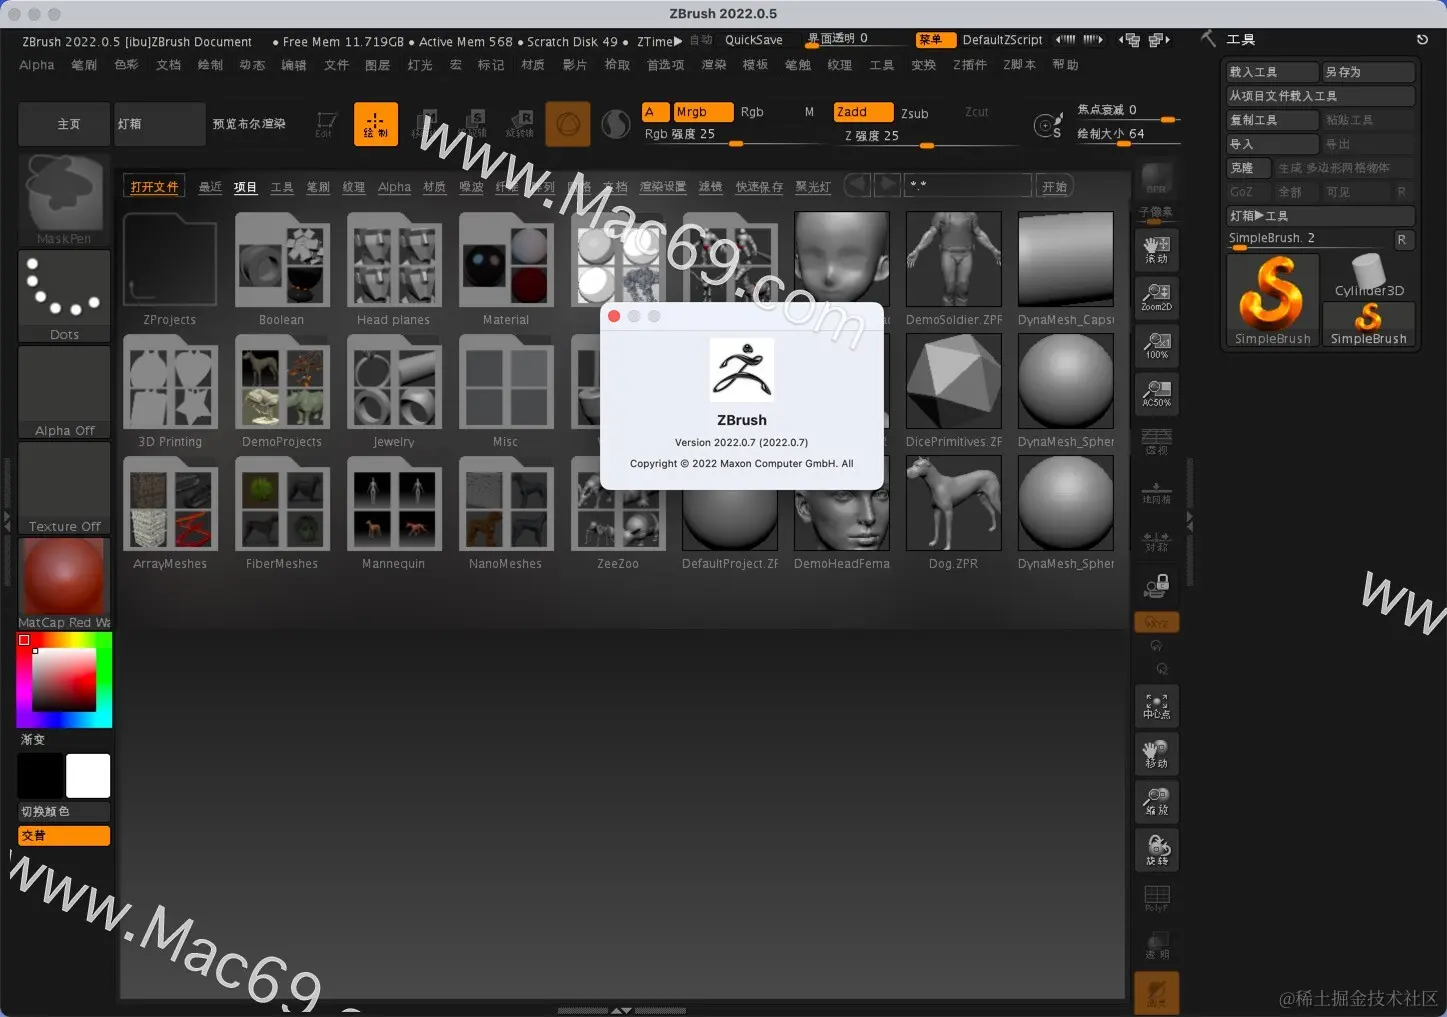Image resolution: width=1447 pixels, height=1017 pixels.
Task: Expand the 灯箱▶工具 button
Action: [1320, 216]
